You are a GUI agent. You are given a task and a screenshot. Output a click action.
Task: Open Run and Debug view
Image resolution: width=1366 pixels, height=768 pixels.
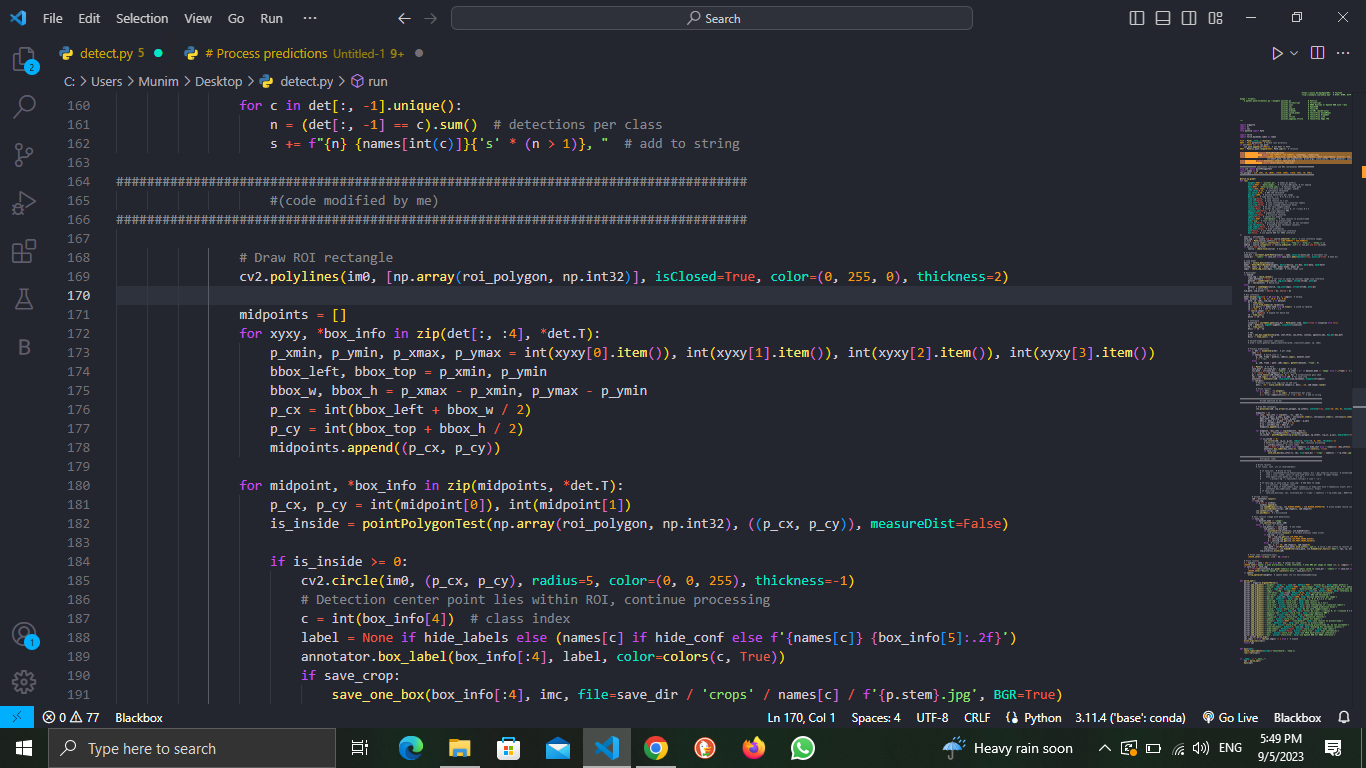[24, 203]
